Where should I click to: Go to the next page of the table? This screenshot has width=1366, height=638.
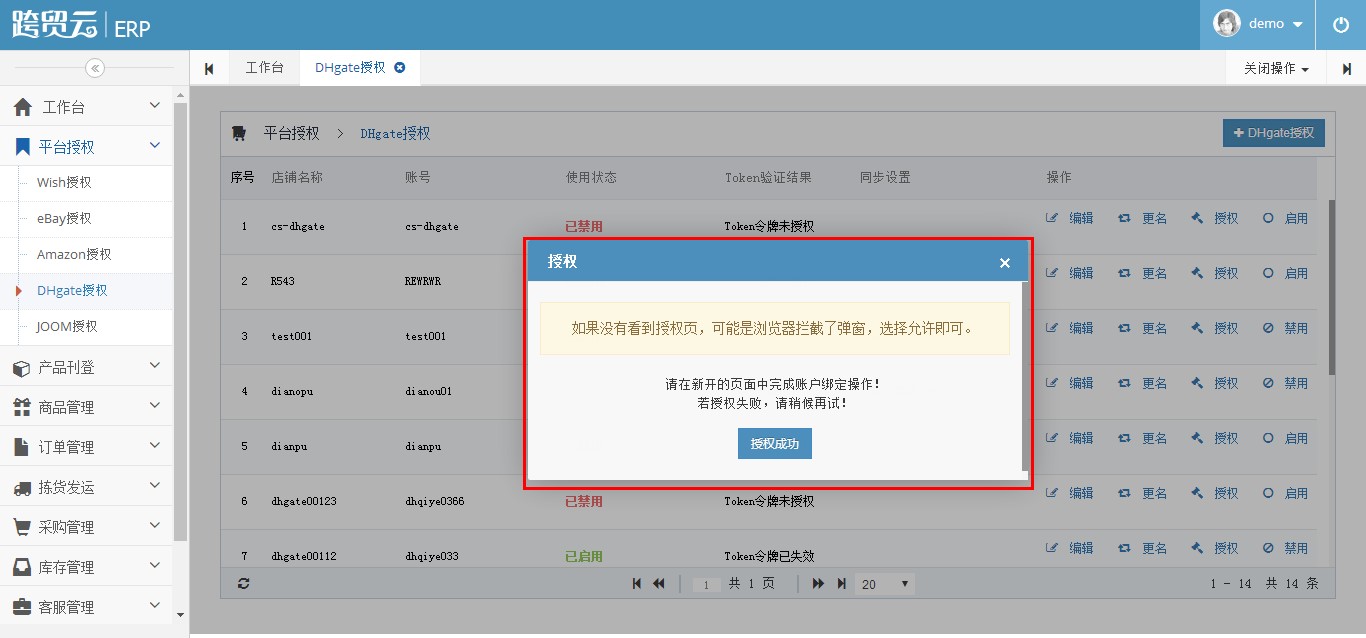(818, 583)
